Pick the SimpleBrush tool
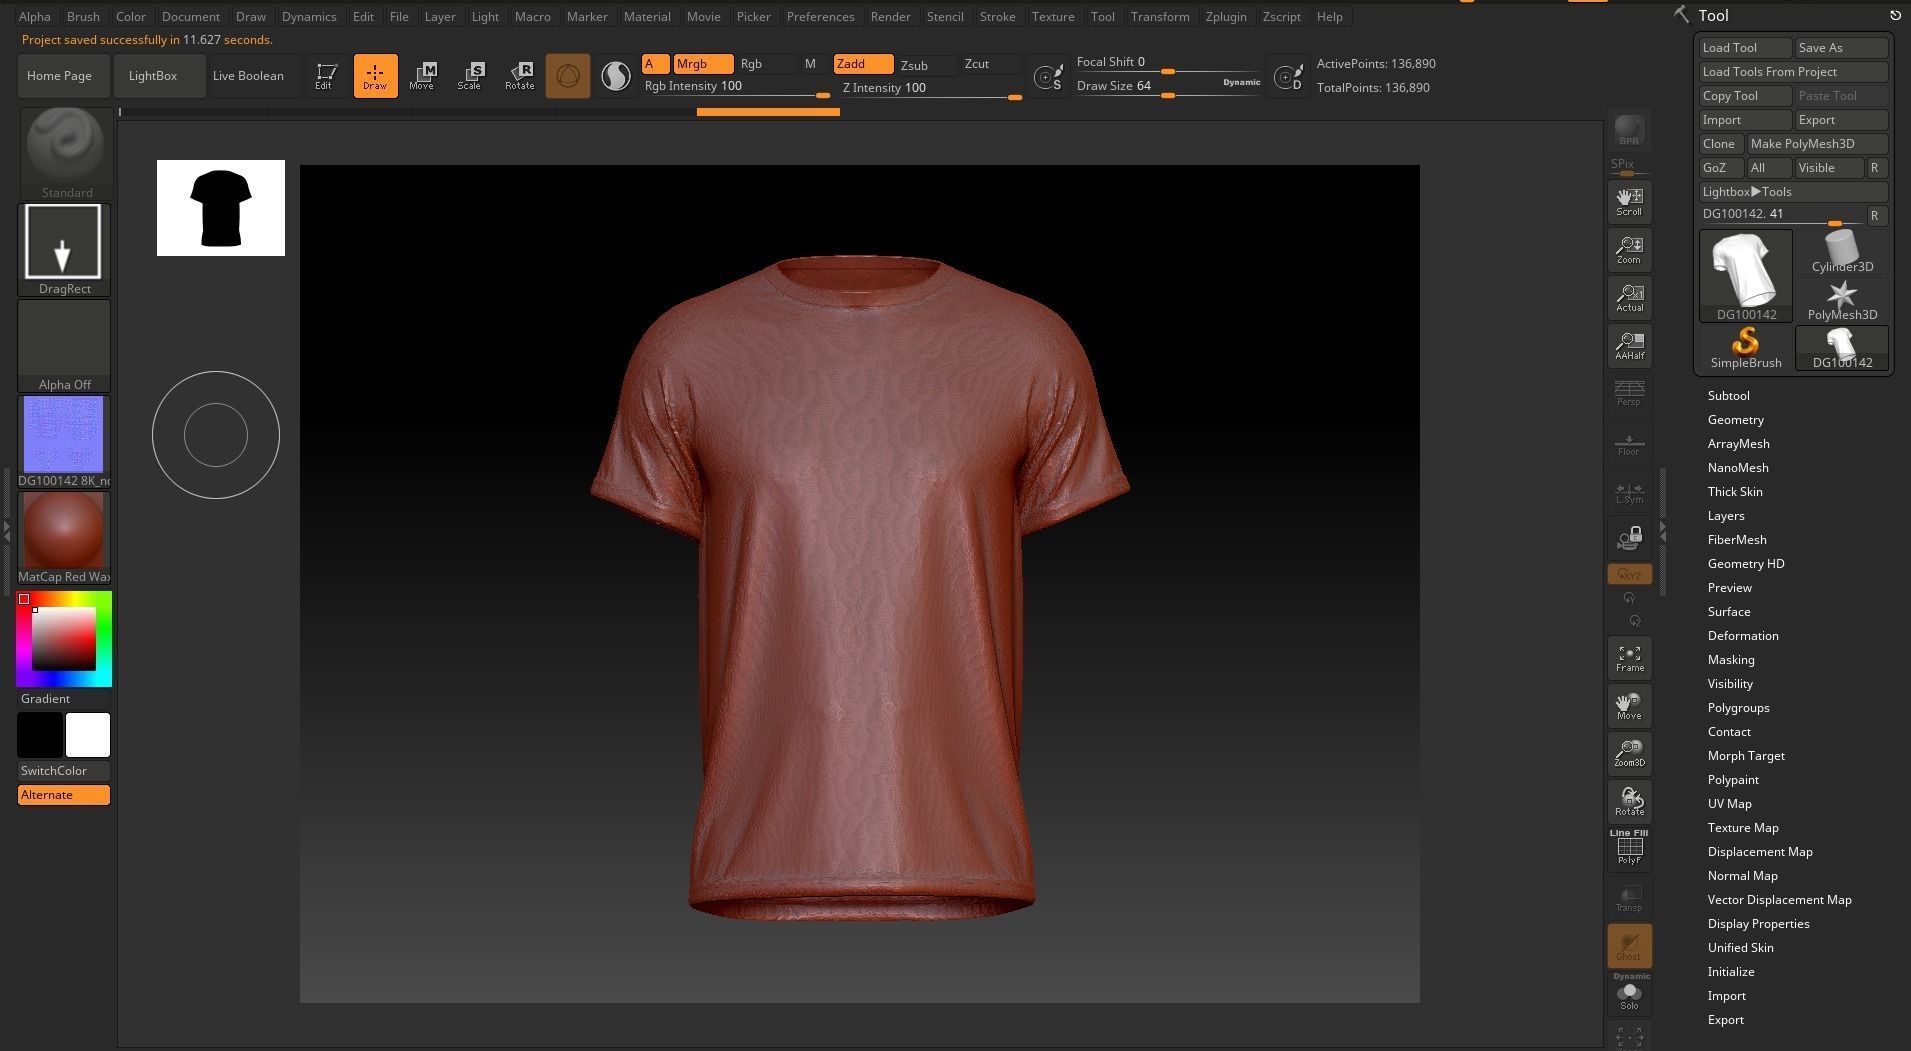This screenshot has height=1051, width=1911. [1745, 348]
